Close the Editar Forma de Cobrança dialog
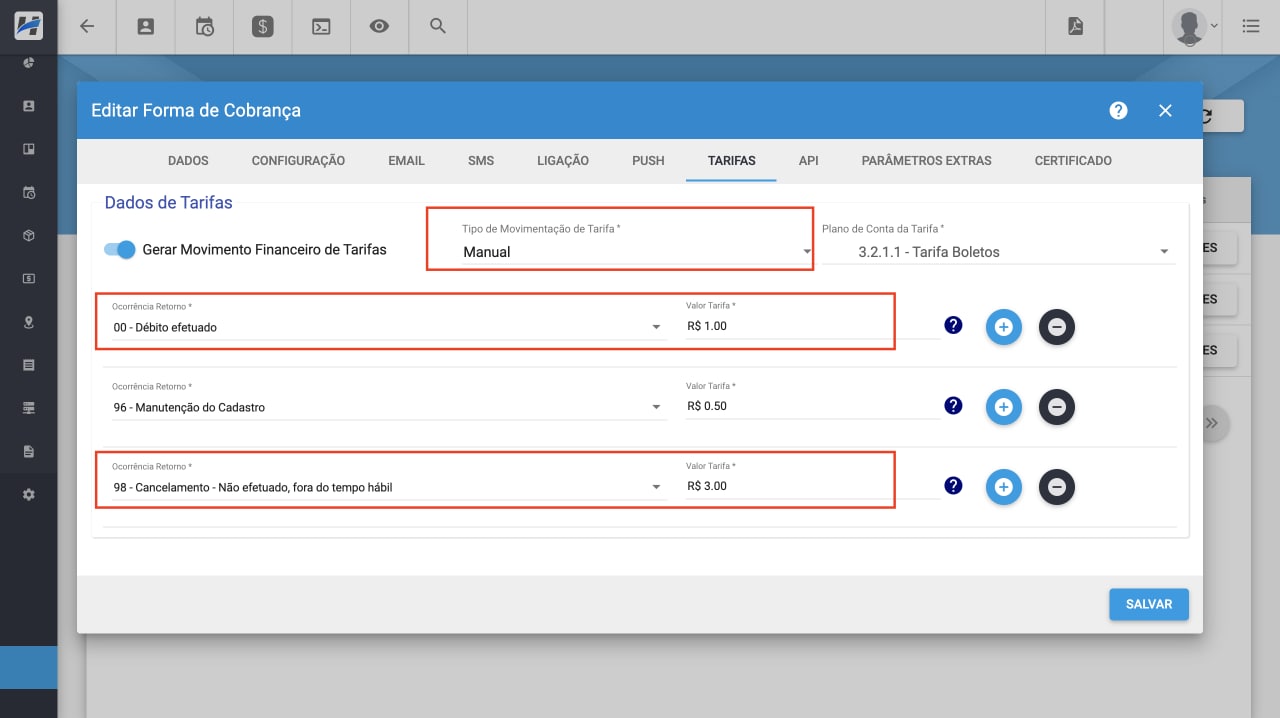Viewport: 1280px width, 718px height. 1165,111
